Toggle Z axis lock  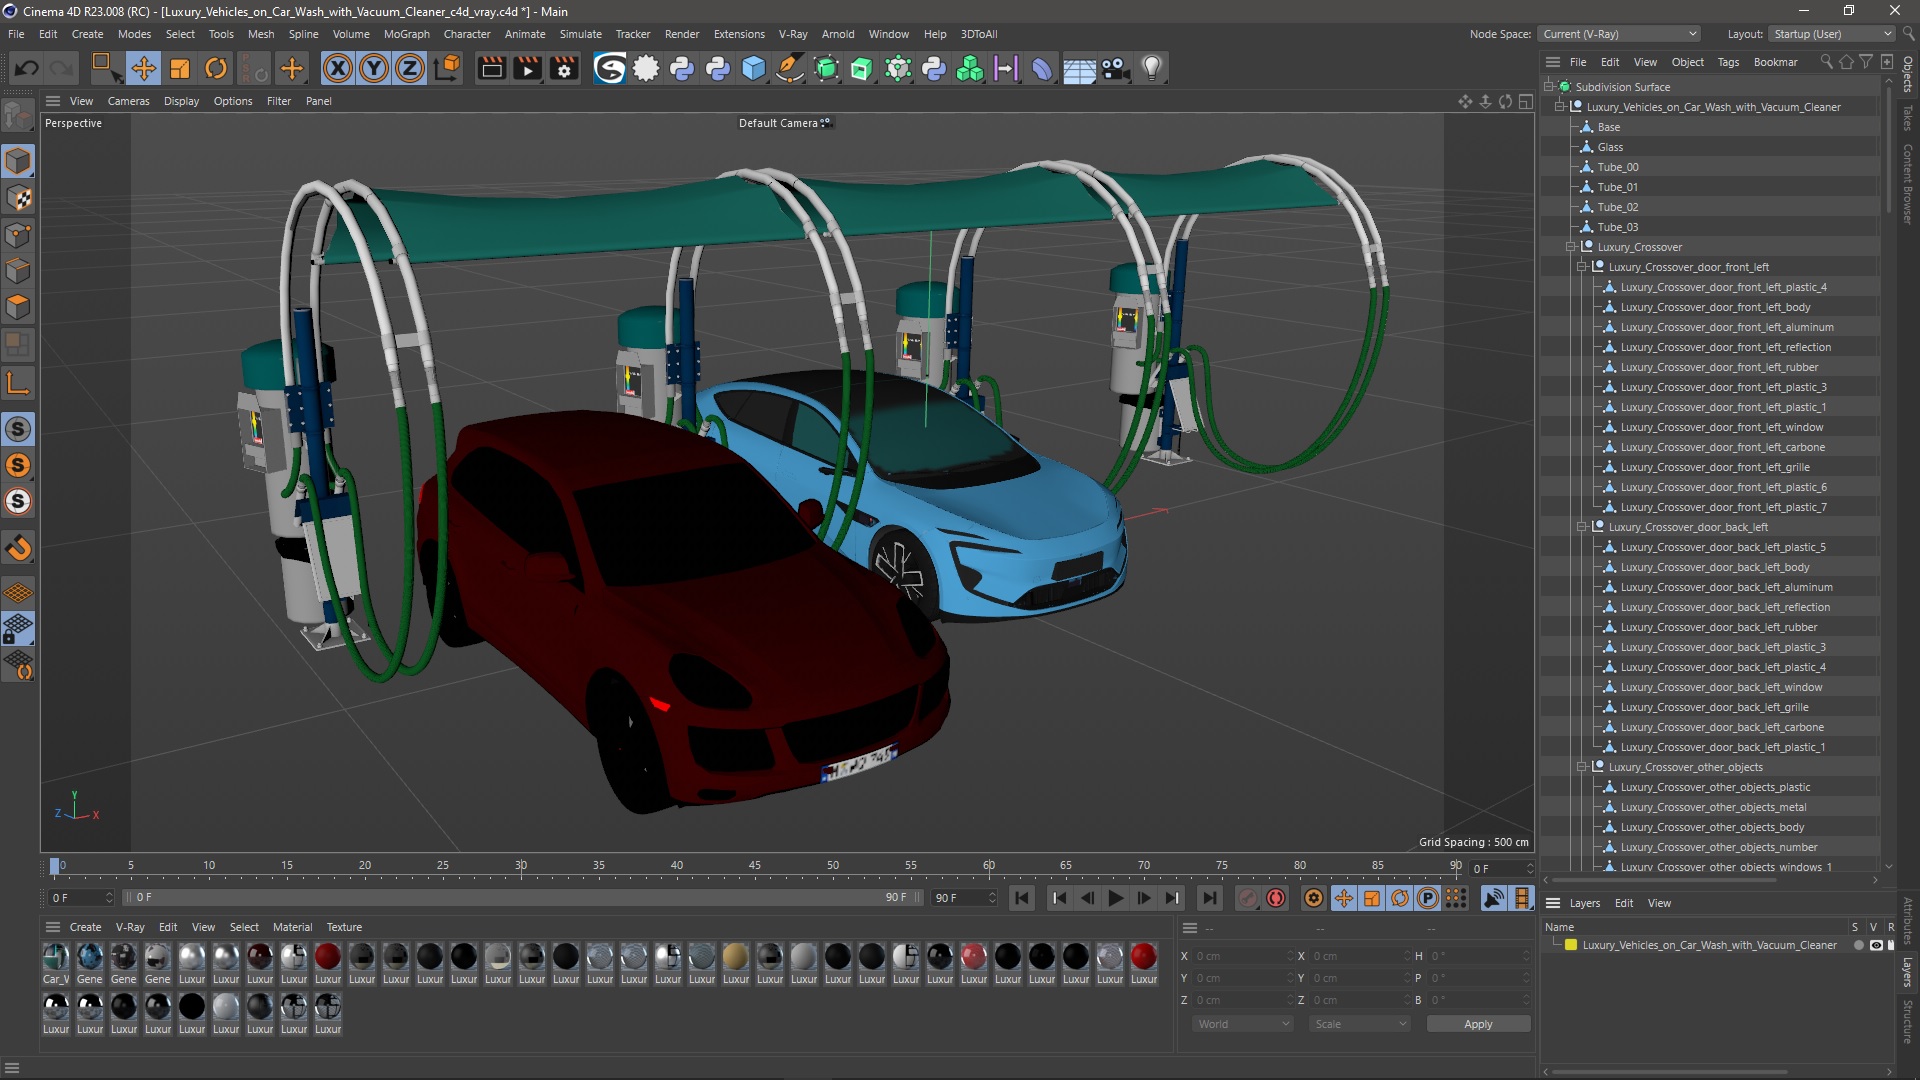click(x=410, y=68)
